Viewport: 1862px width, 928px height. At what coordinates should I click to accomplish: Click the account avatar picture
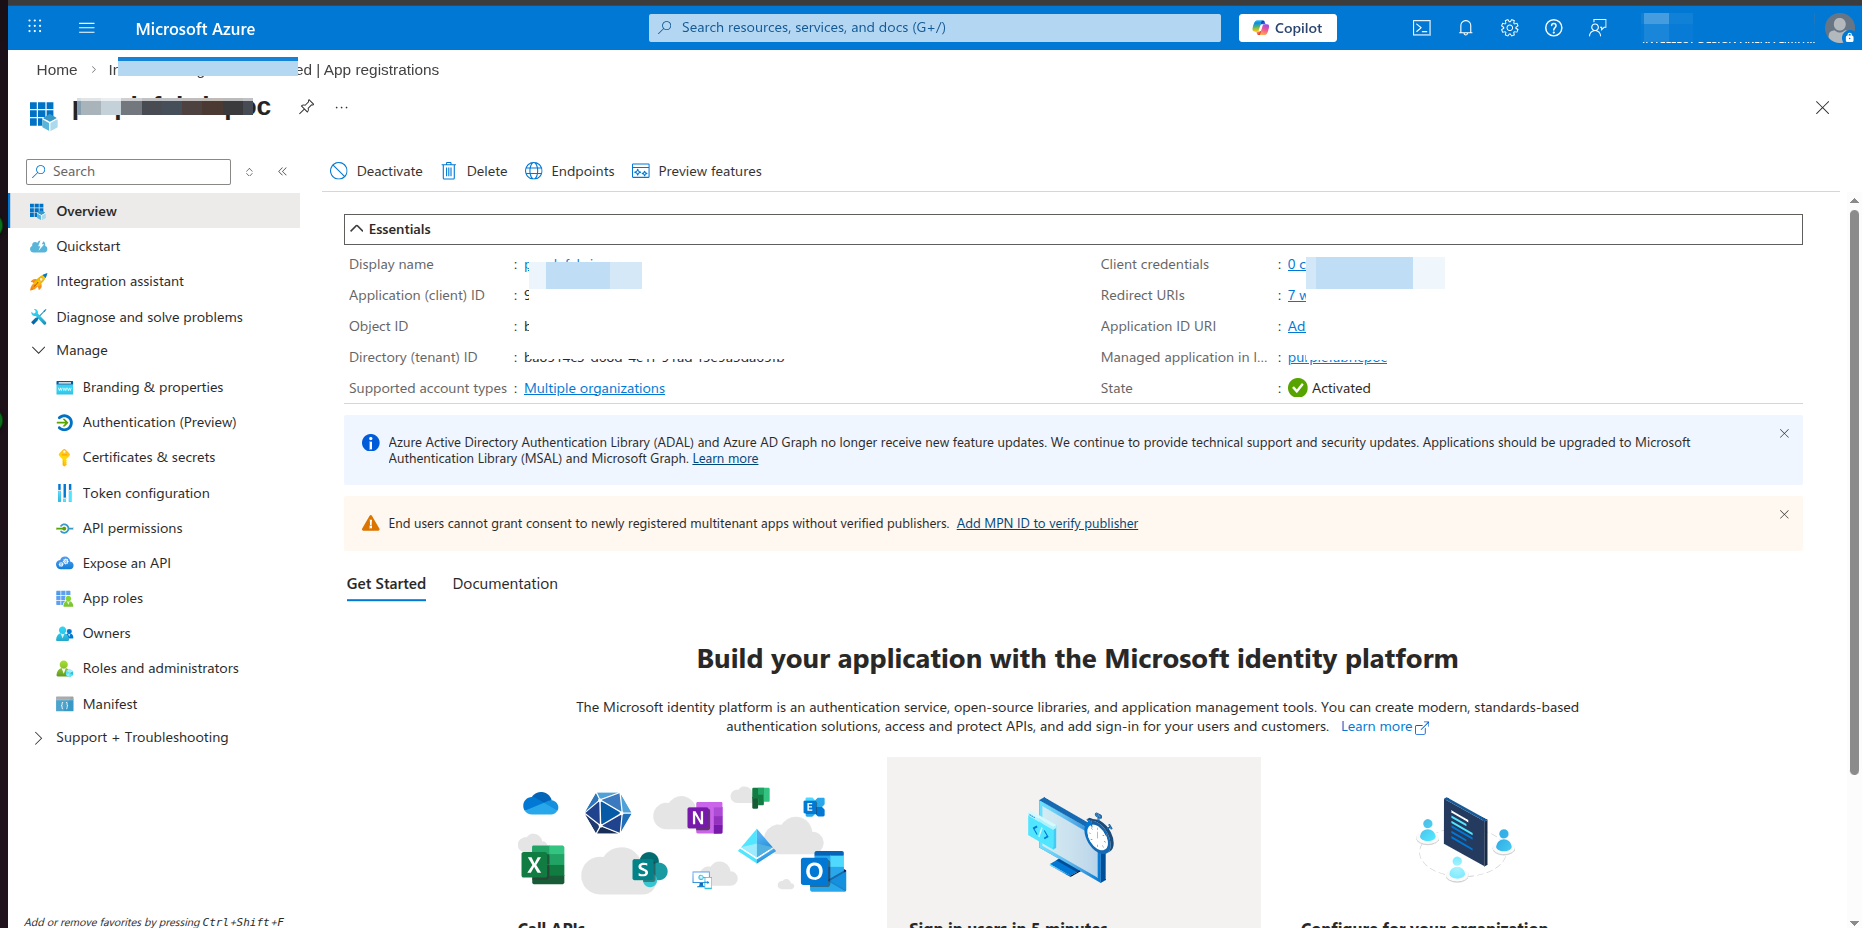pyautogui.click(x=1839, y=28)
